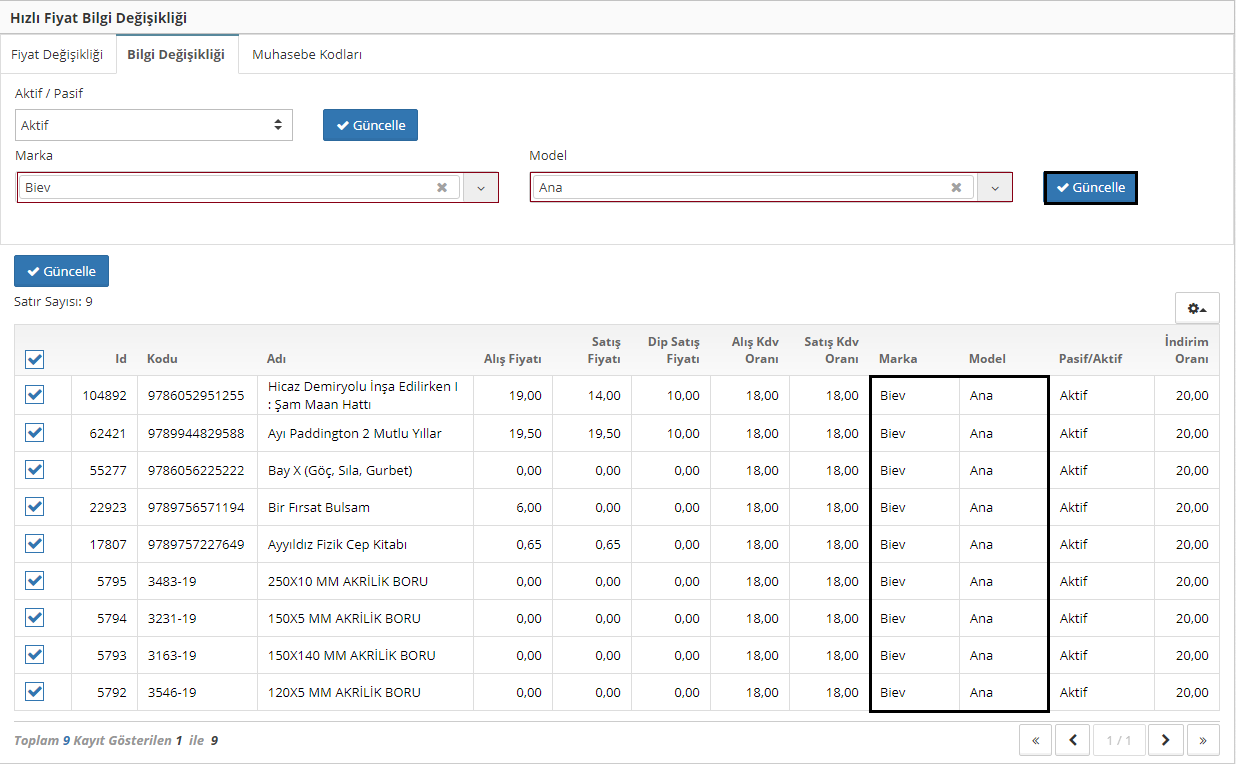Click Güncelle button beside Model field
This screenshot has height=764, width=1236.
[1090, 188]
